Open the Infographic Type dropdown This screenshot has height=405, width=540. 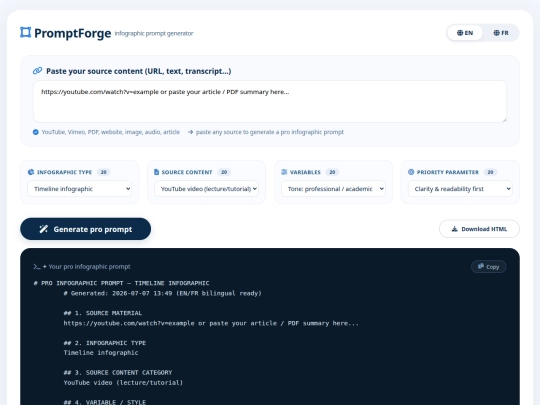pos(80,189)
